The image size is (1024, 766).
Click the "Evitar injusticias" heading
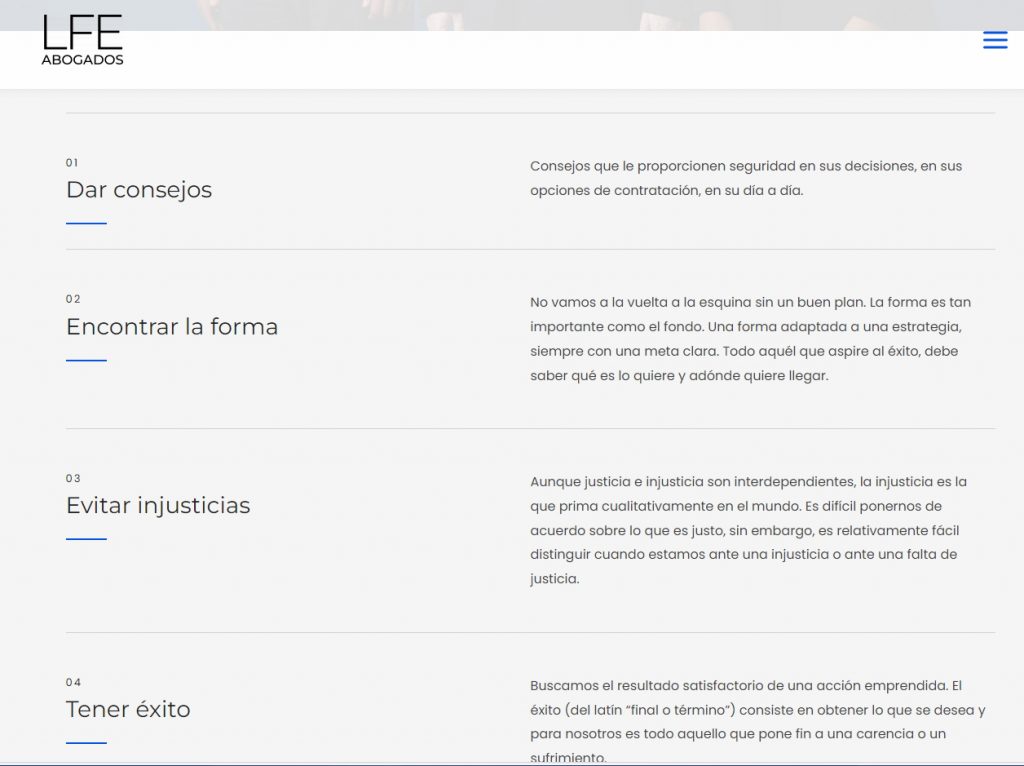pos(158,506)
